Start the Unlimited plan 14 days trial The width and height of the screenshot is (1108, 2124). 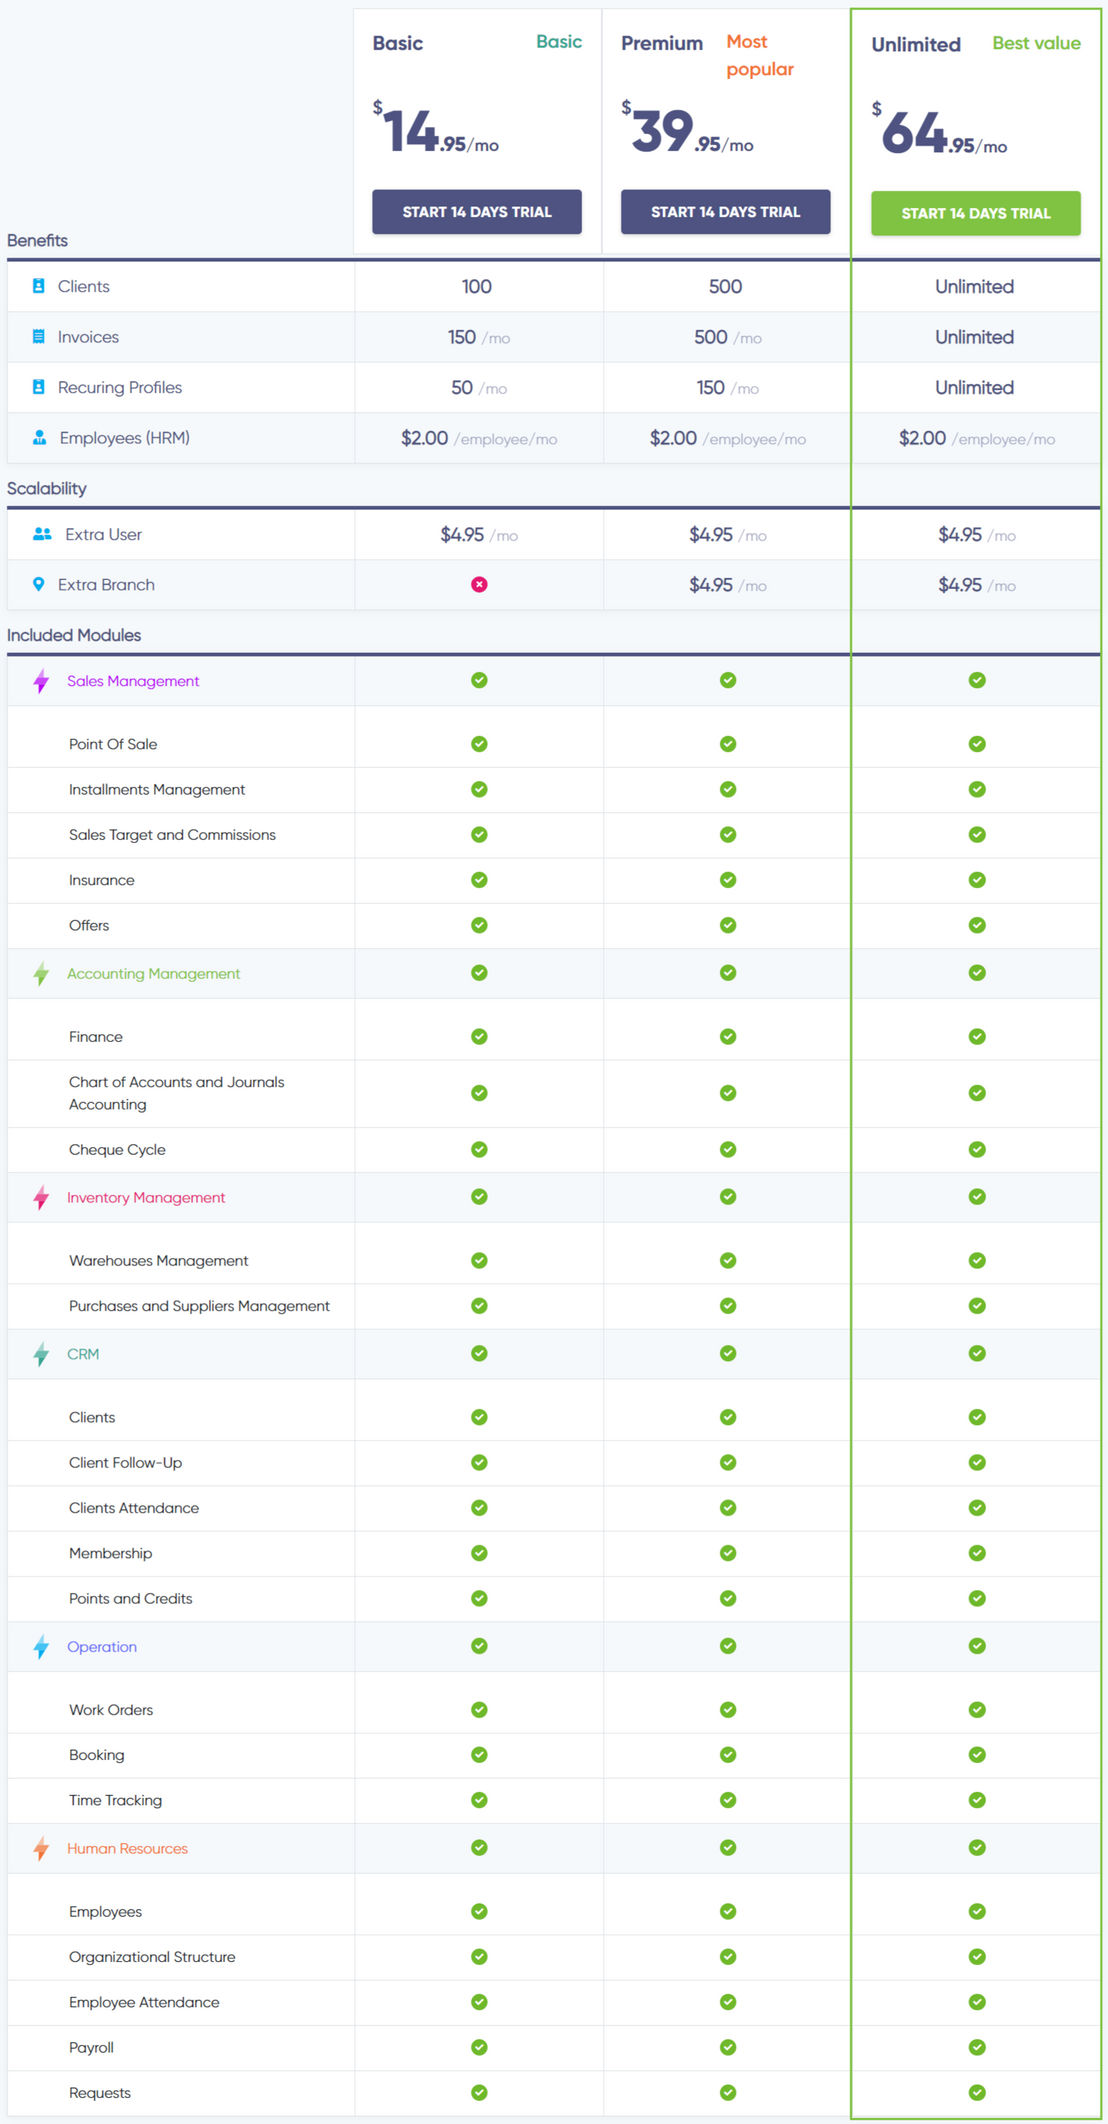tap(976, 213)
